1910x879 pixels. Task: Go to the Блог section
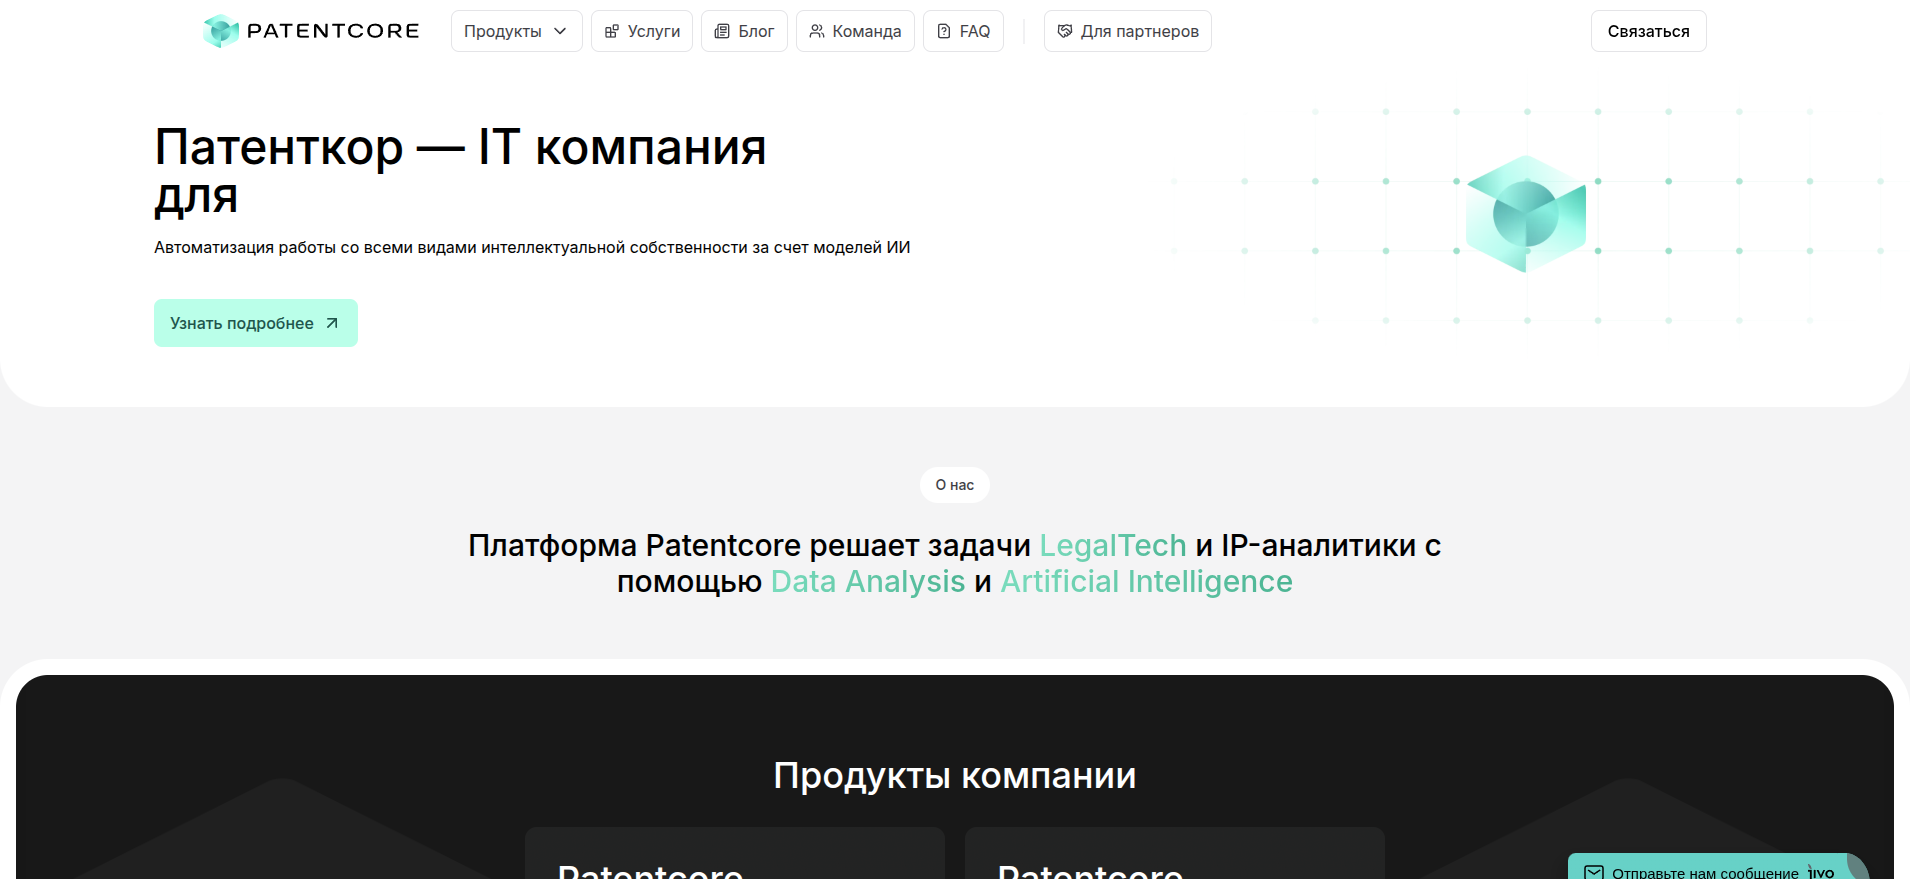(x=744, y=31)
